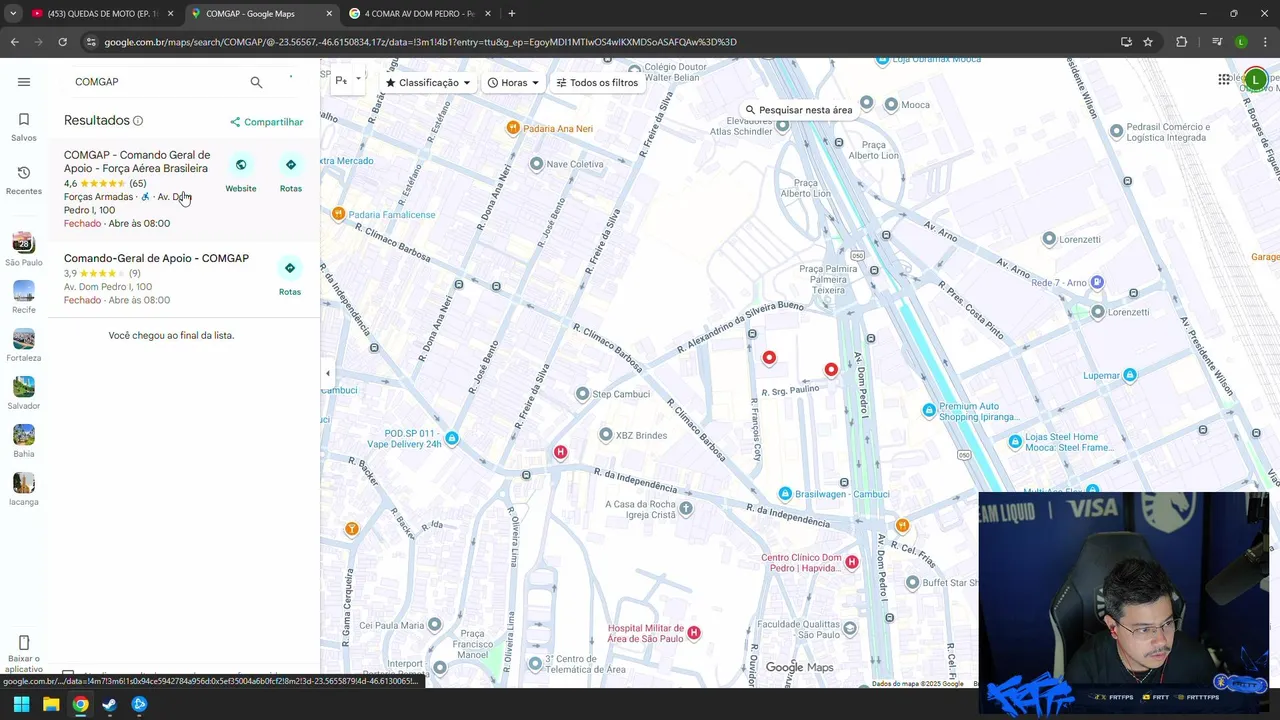Open the São Paulo recent shortcut
This screenshot has height=720, width=1280.
click(x=24, y=250)
